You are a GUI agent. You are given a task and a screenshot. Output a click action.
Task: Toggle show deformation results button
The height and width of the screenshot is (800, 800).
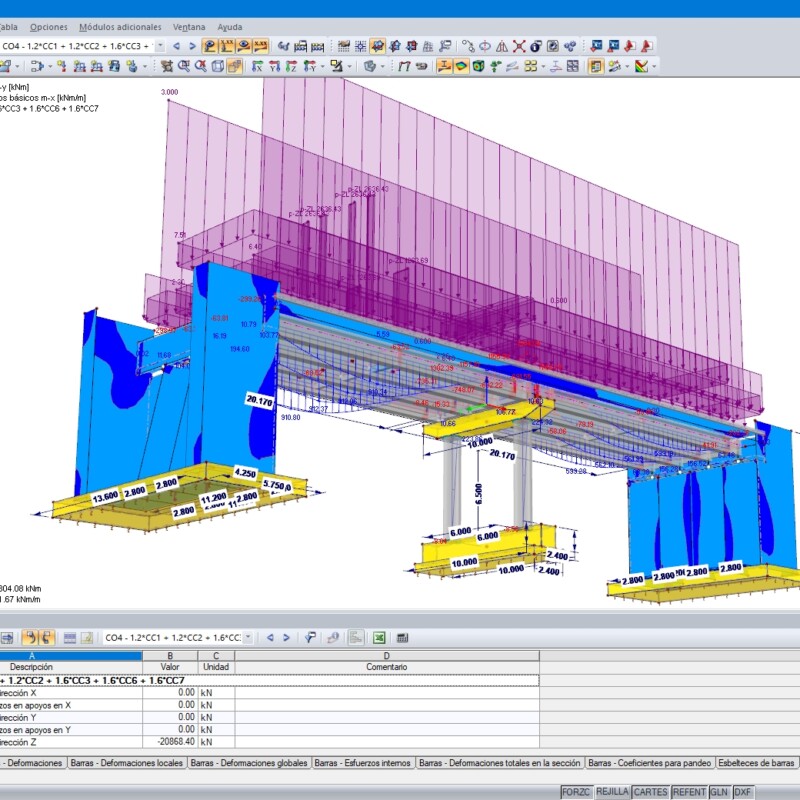point(209,46)
